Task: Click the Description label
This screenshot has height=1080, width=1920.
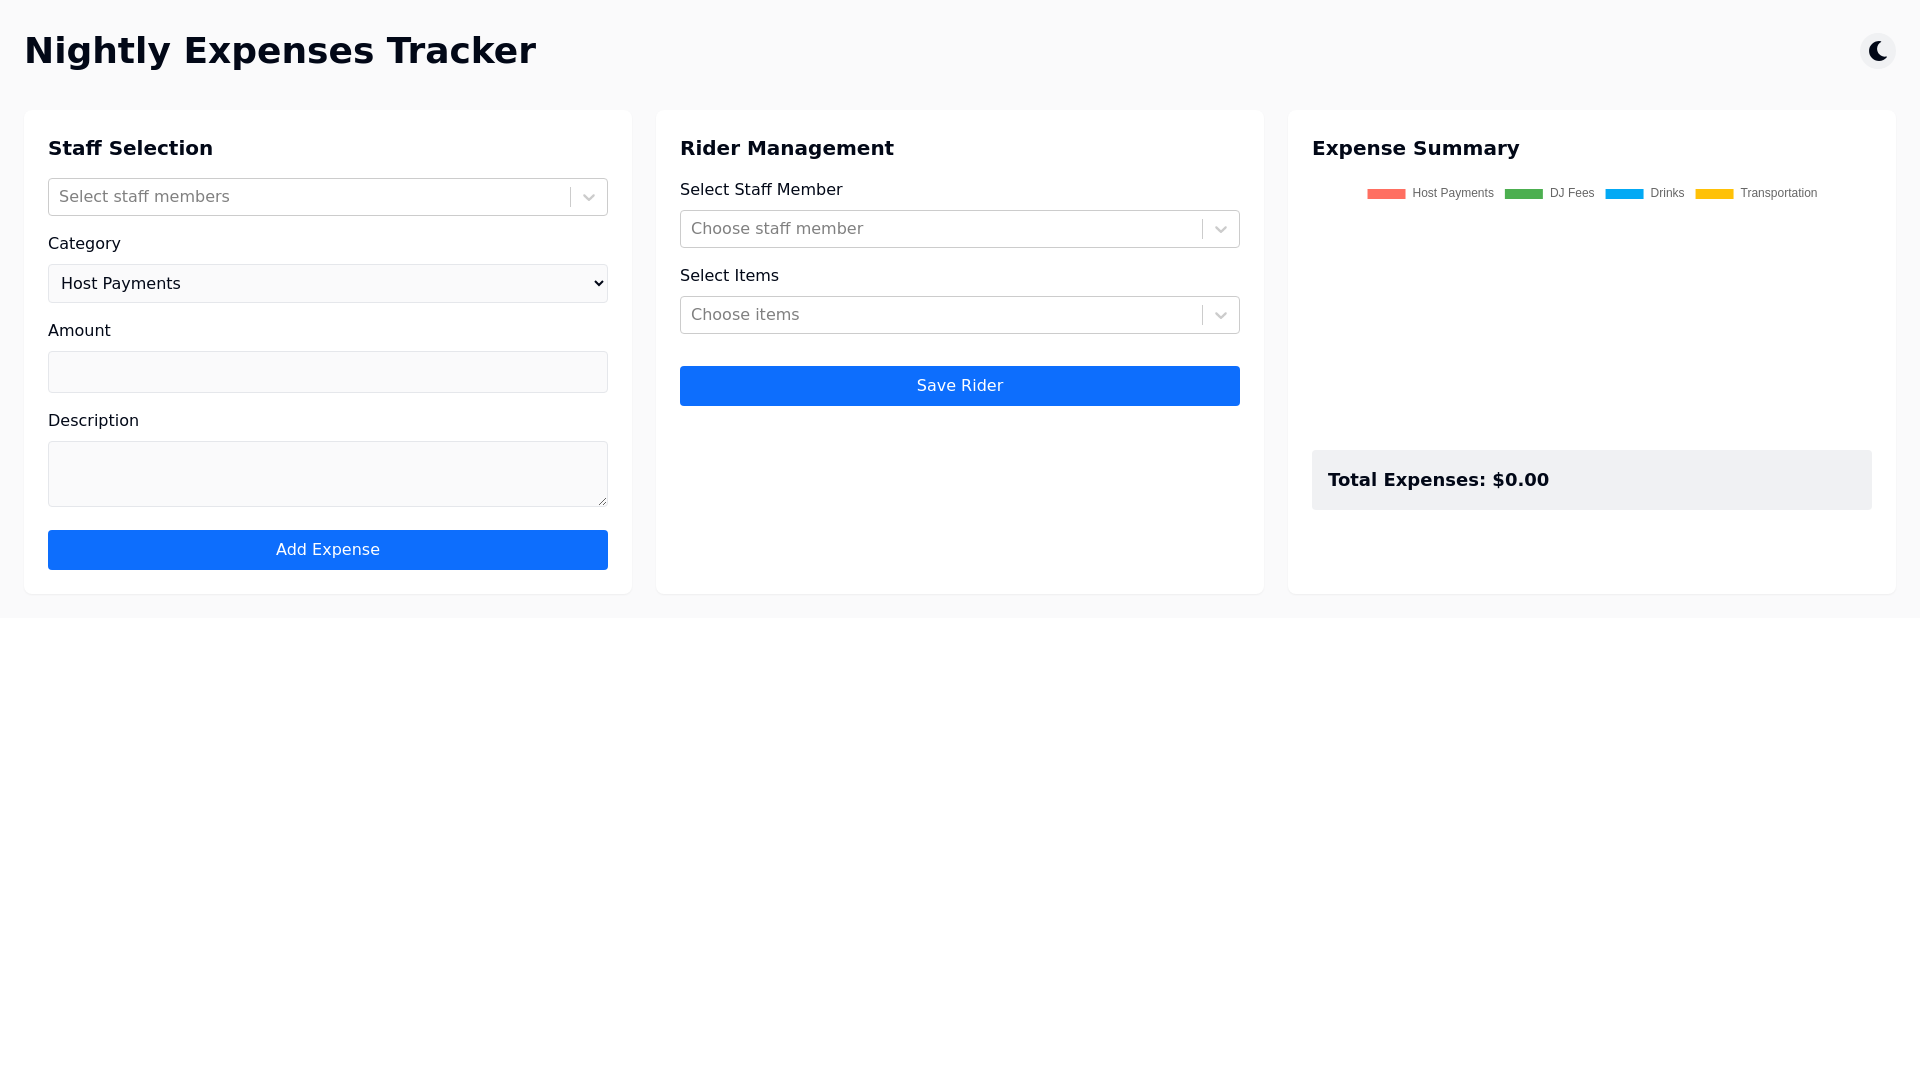Action: coord(93,421)
